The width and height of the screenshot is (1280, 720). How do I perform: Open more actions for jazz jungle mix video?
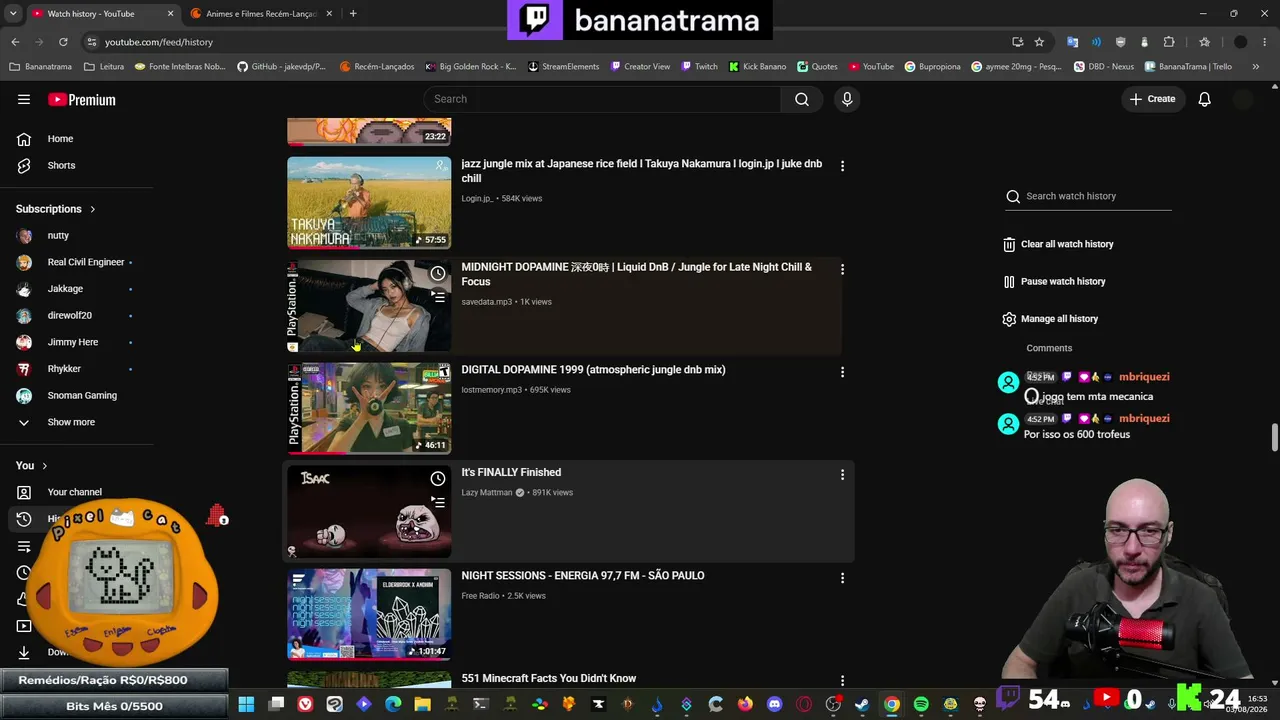tap(842, 166)
